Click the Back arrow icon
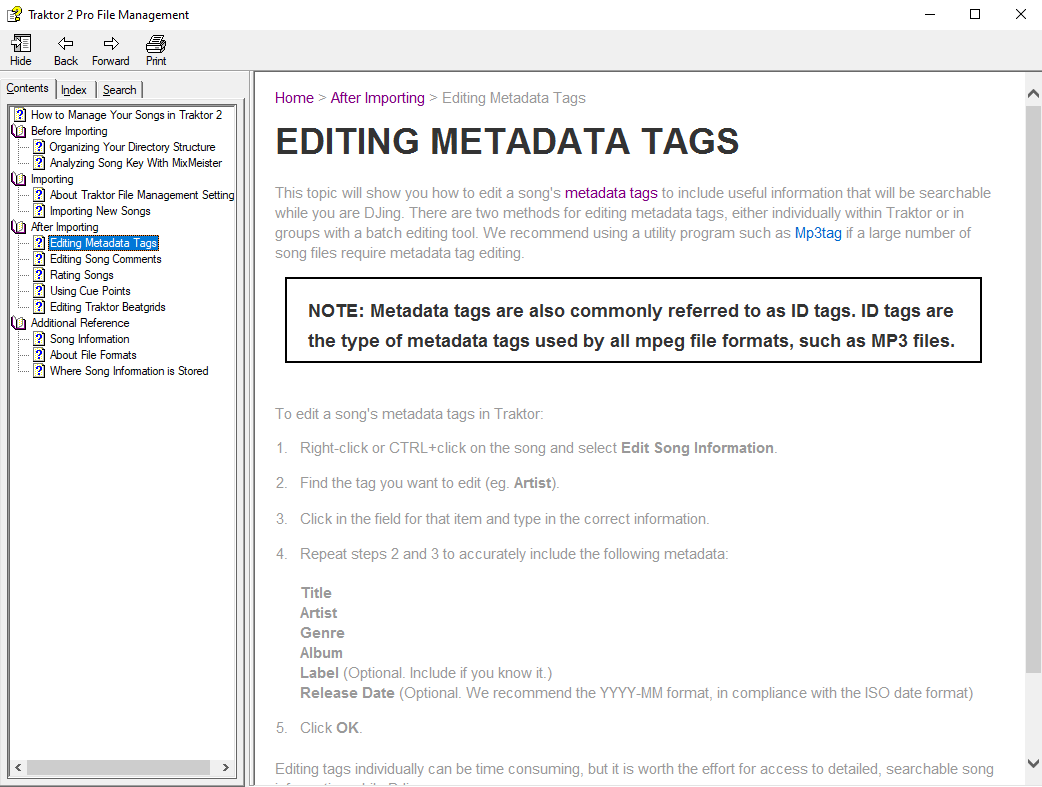Image resolution: width=1042 pixels, height=787 pixels. pyautogui.click(x=66, y=43)
